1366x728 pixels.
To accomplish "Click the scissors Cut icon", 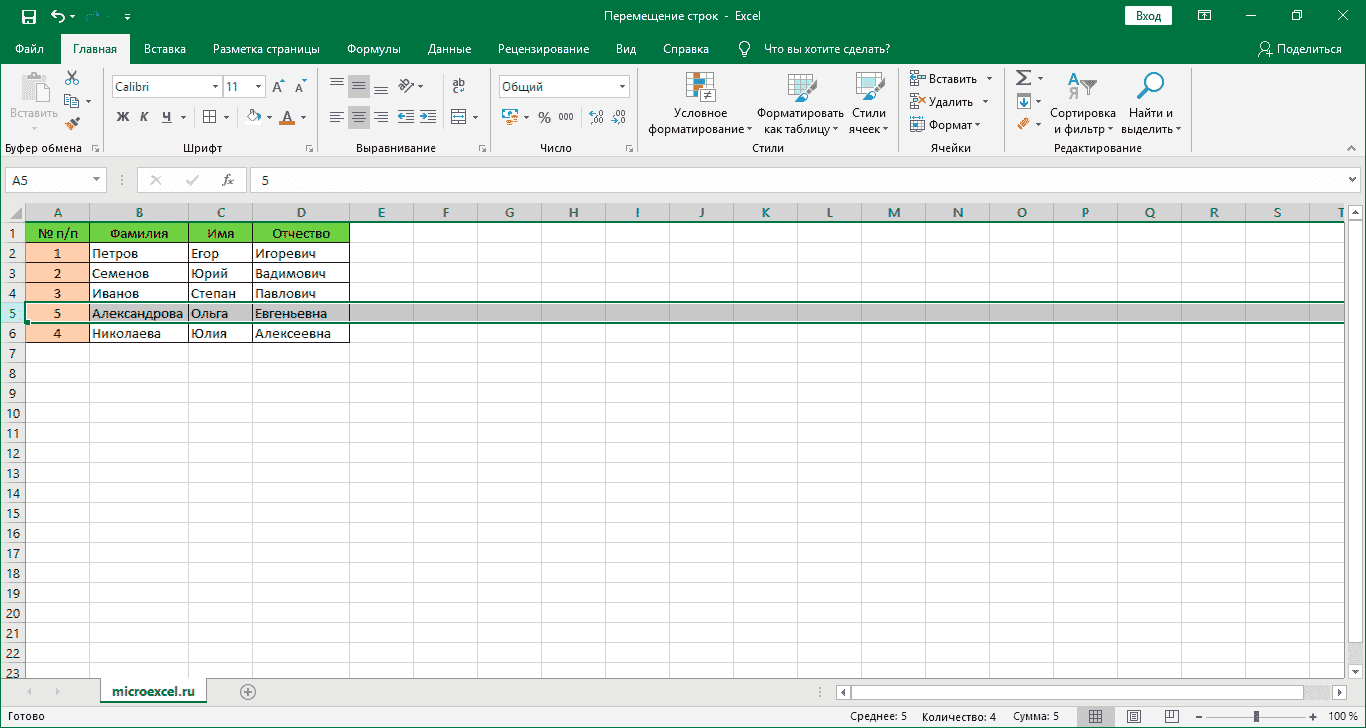I will pyautogui.click(x=71, y=76).
